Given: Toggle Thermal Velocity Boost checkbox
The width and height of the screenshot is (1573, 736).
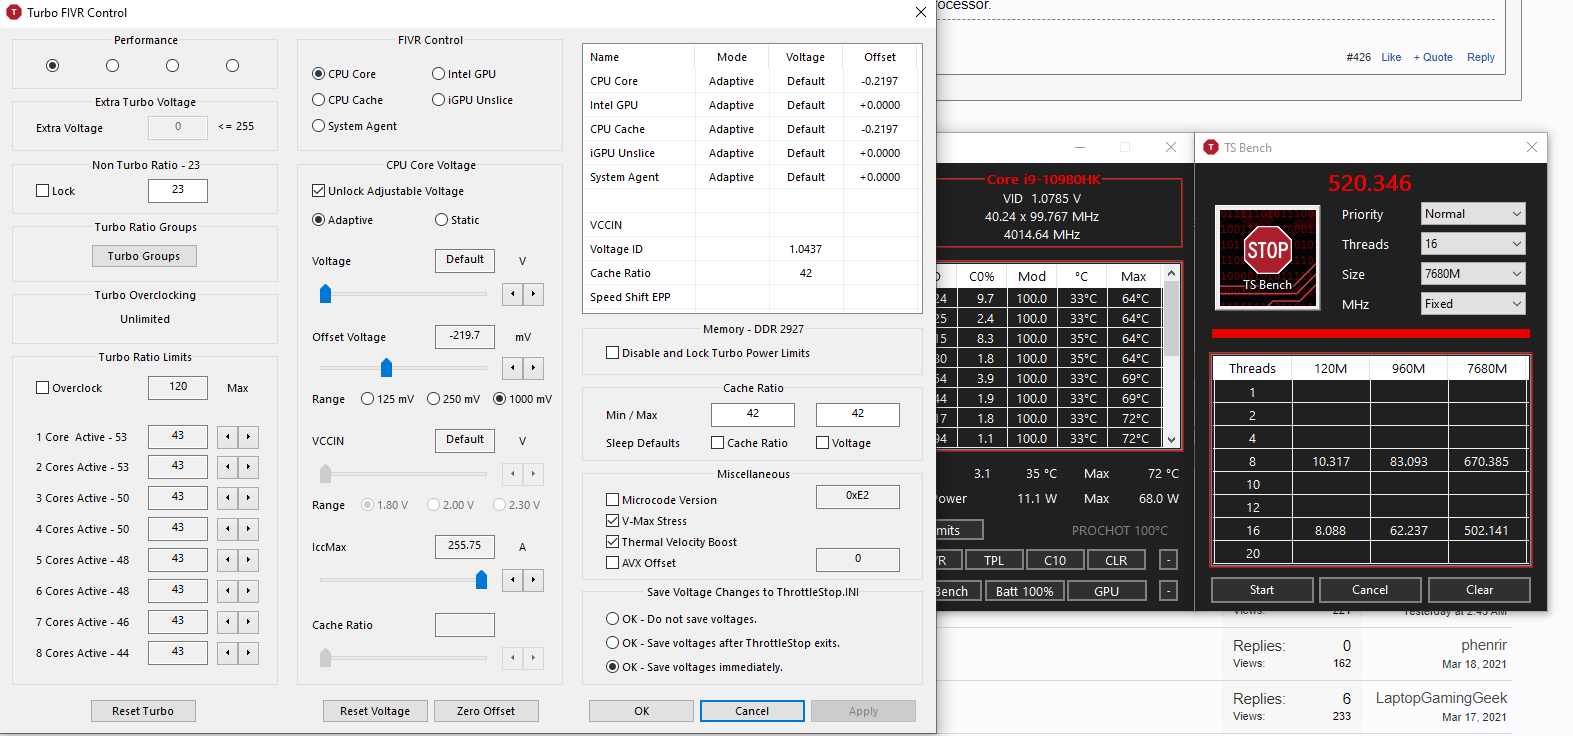Looking at the screenshot, I should [671, 542].
